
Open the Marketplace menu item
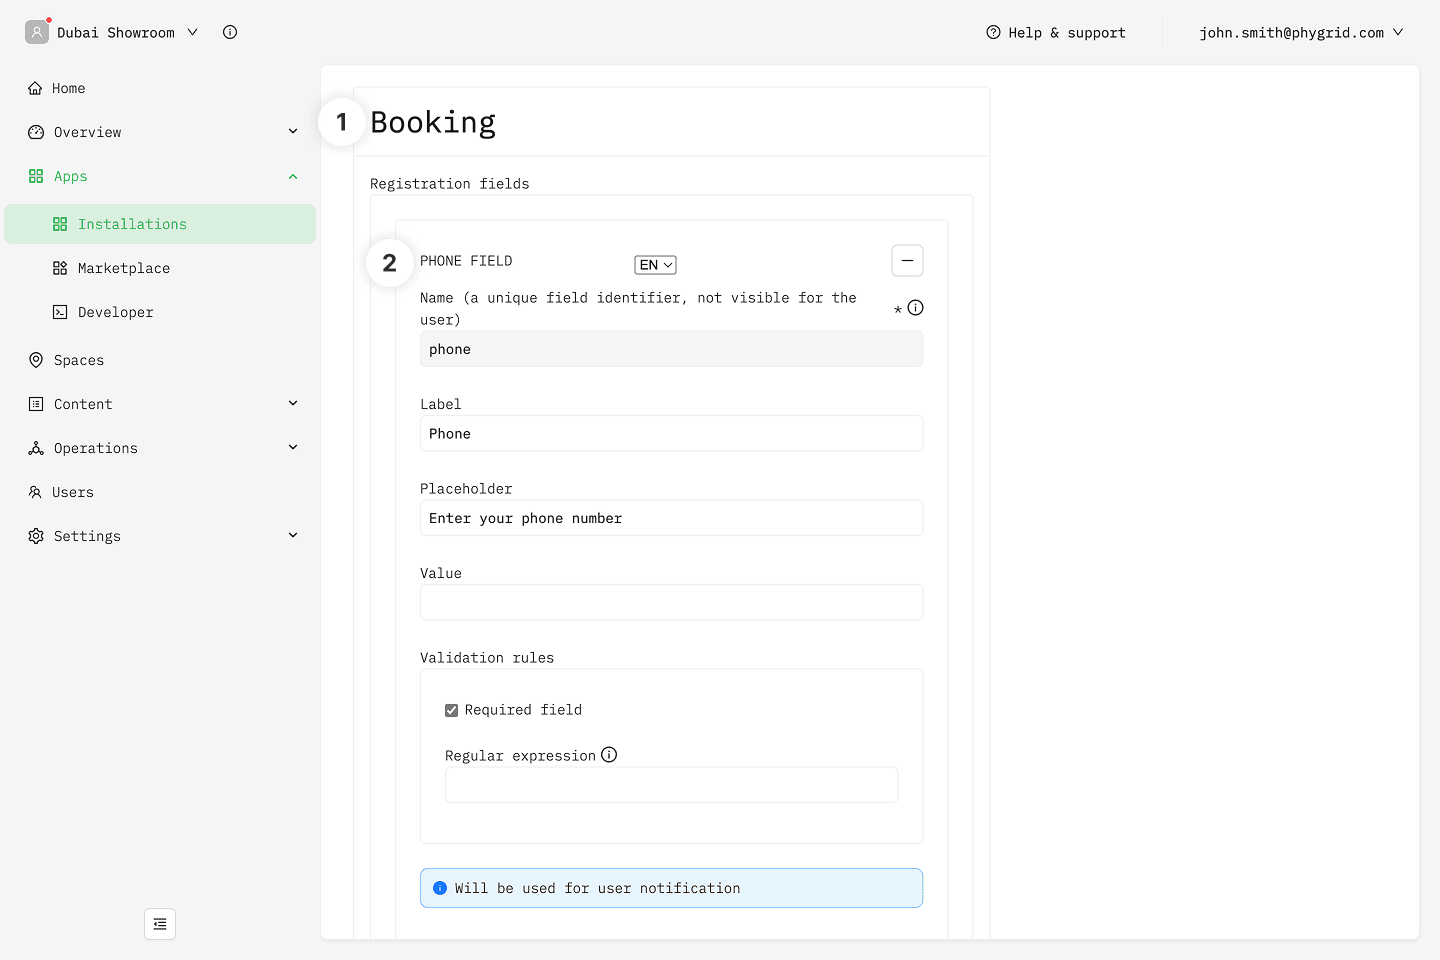pyautogui.click(x=124, y=268)
